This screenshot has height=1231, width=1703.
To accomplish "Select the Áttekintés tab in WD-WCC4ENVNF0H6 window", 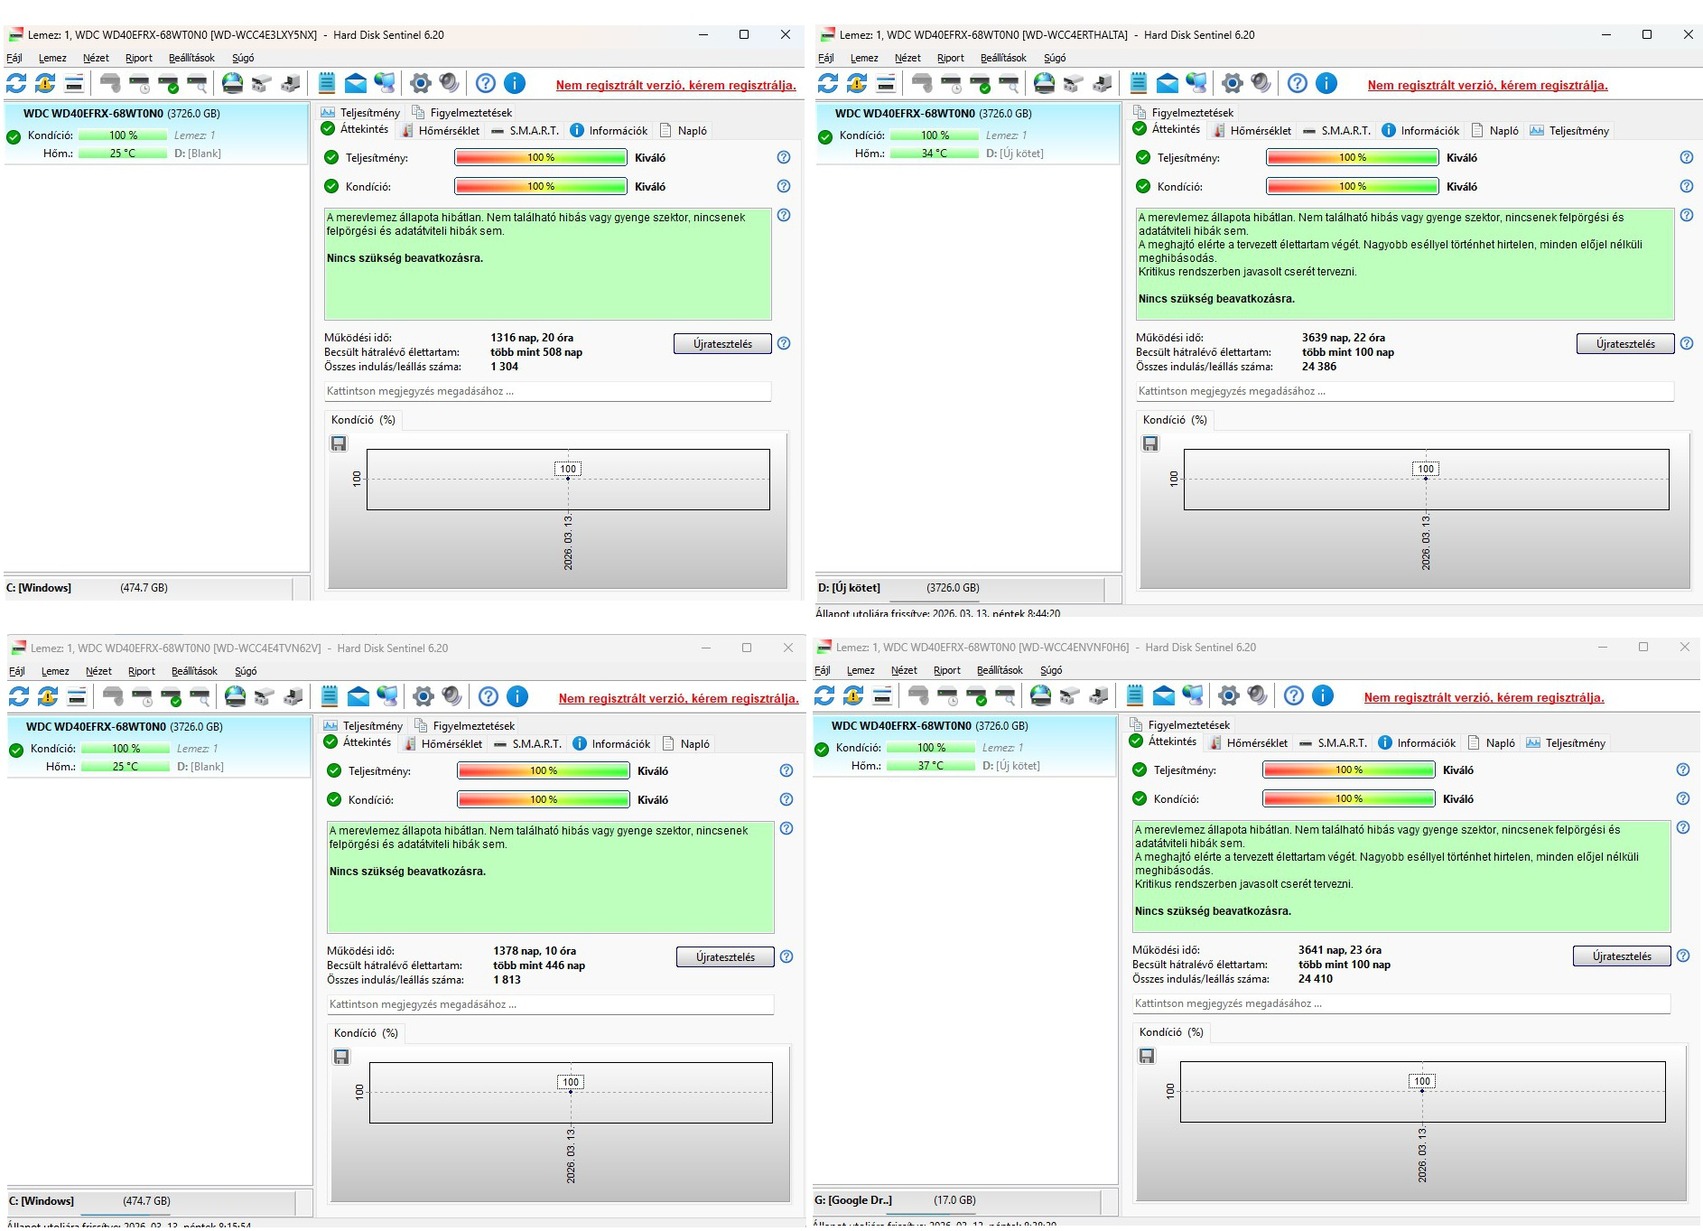I will point(1163,742).
